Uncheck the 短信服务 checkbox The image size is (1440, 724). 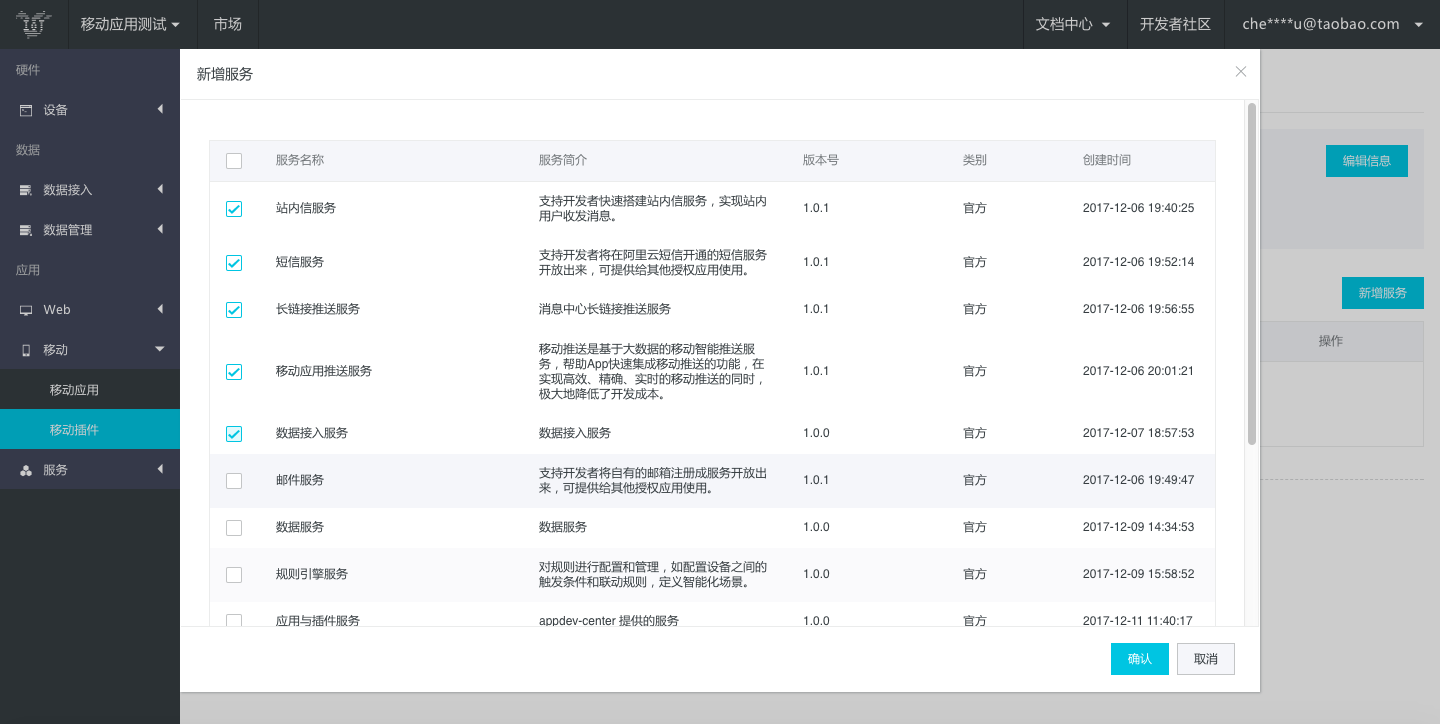pyautogui.click(x=234, y=263)
